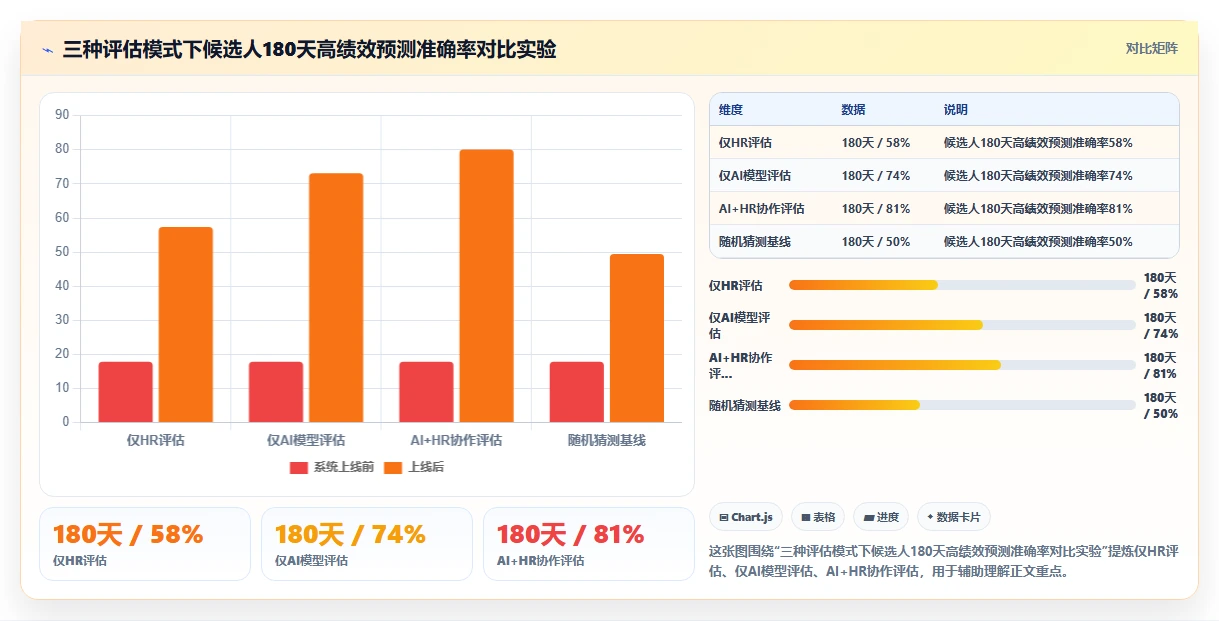Screen dimensions: 1219x621
Task: Open the 180天 / 74% data card
Action: pos(367,544)
